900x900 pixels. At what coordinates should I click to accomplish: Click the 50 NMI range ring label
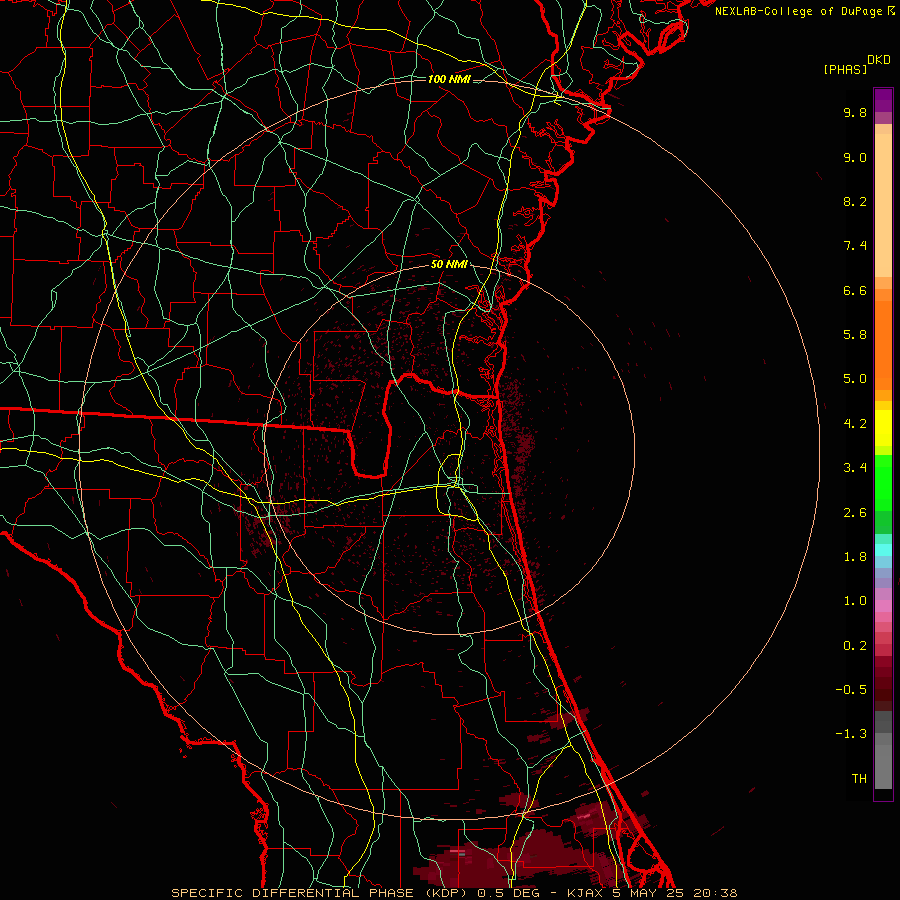coord(449,264)
